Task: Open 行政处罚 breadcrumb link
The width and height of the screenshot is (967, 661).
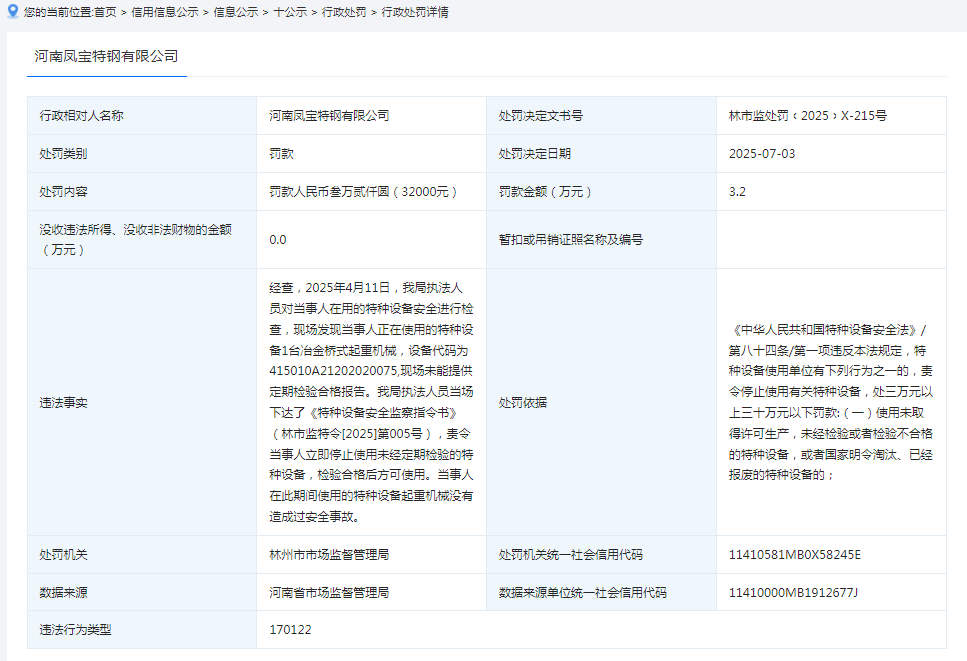Action: click(344, 12)
